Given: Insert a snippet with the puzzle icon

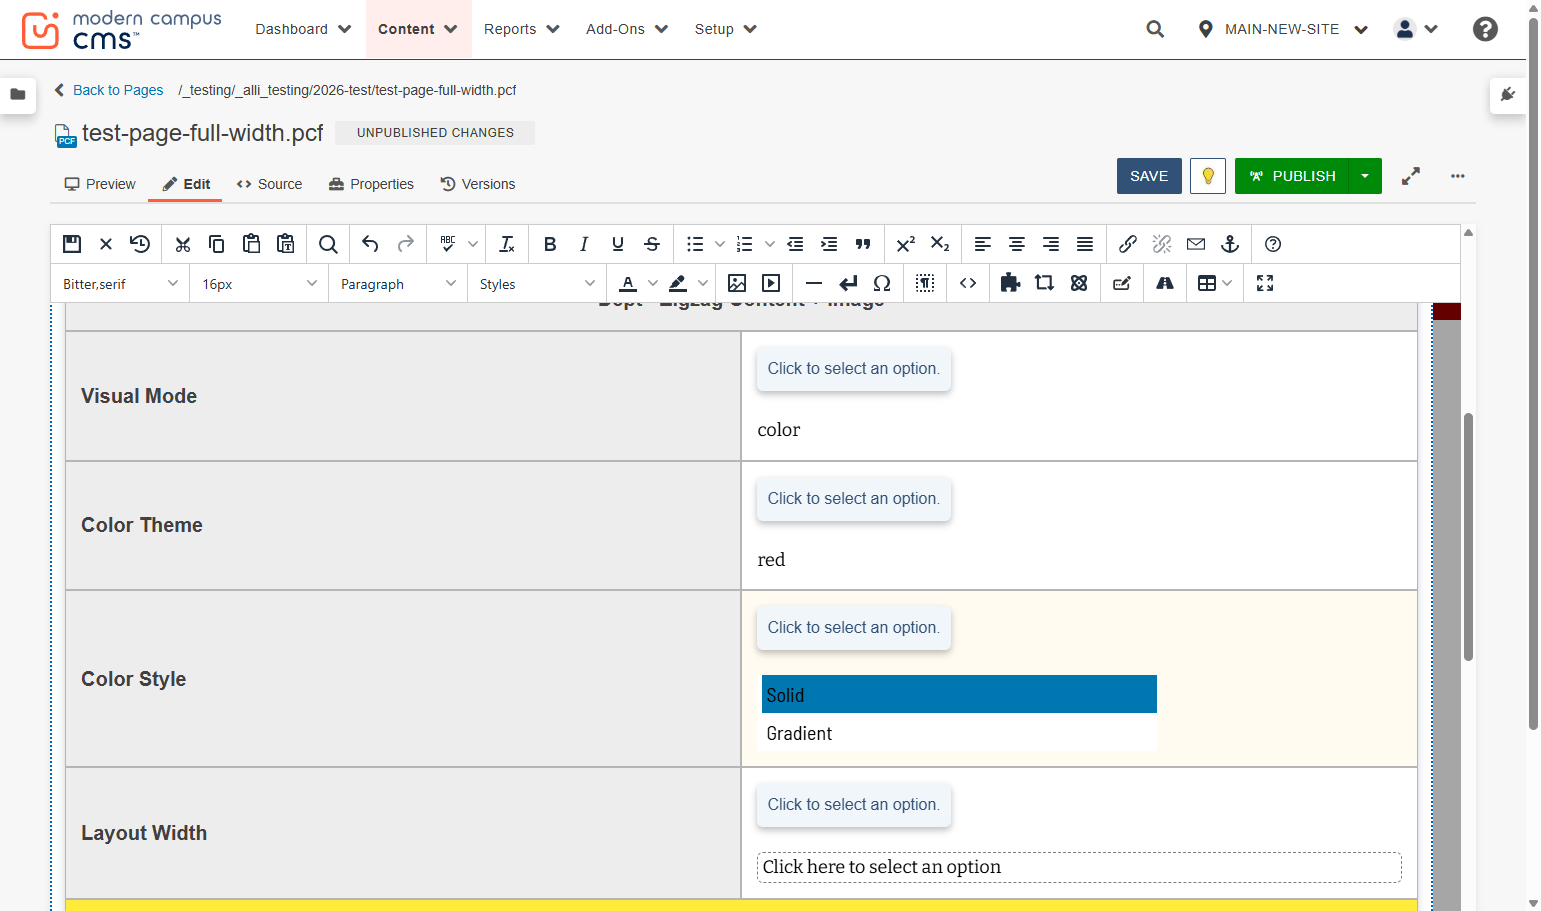Looking at the screenshot, I should point(1010,283).
